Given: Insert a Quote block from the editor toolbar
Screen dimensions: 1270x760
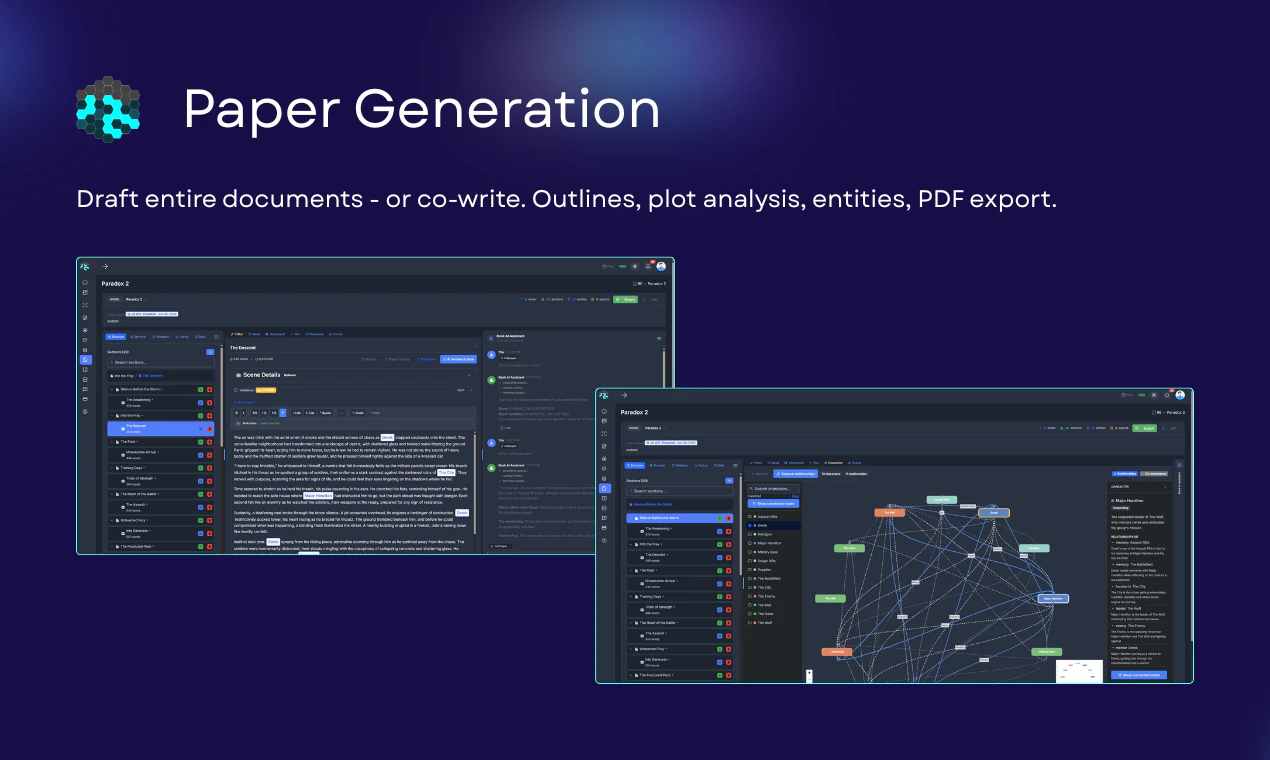Looking at the screenshot, I should pyautogui.click(x=325, y=413).
